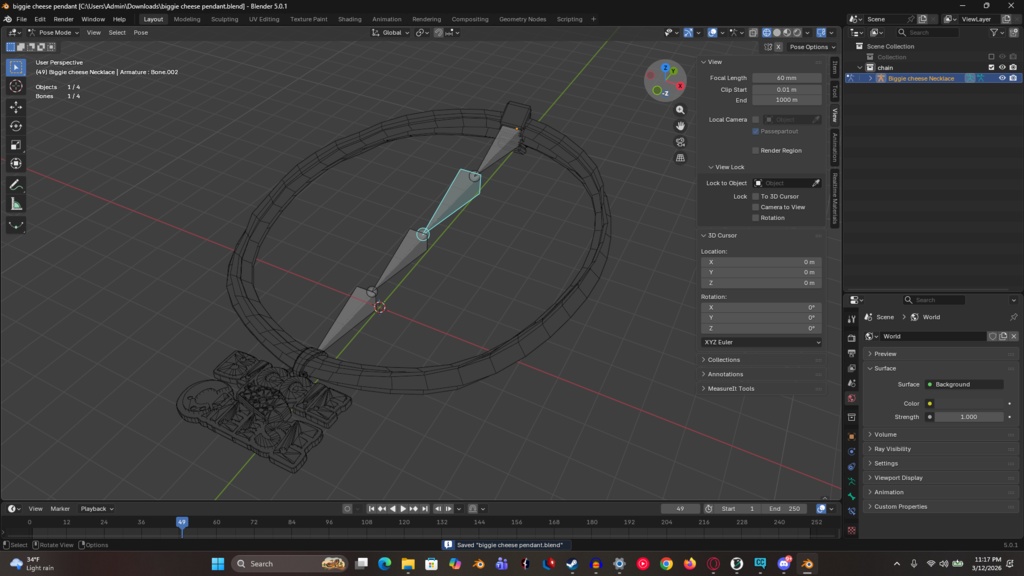
Task: Toggle camera view with the camera gizmo
Action: tap(680, 142)
